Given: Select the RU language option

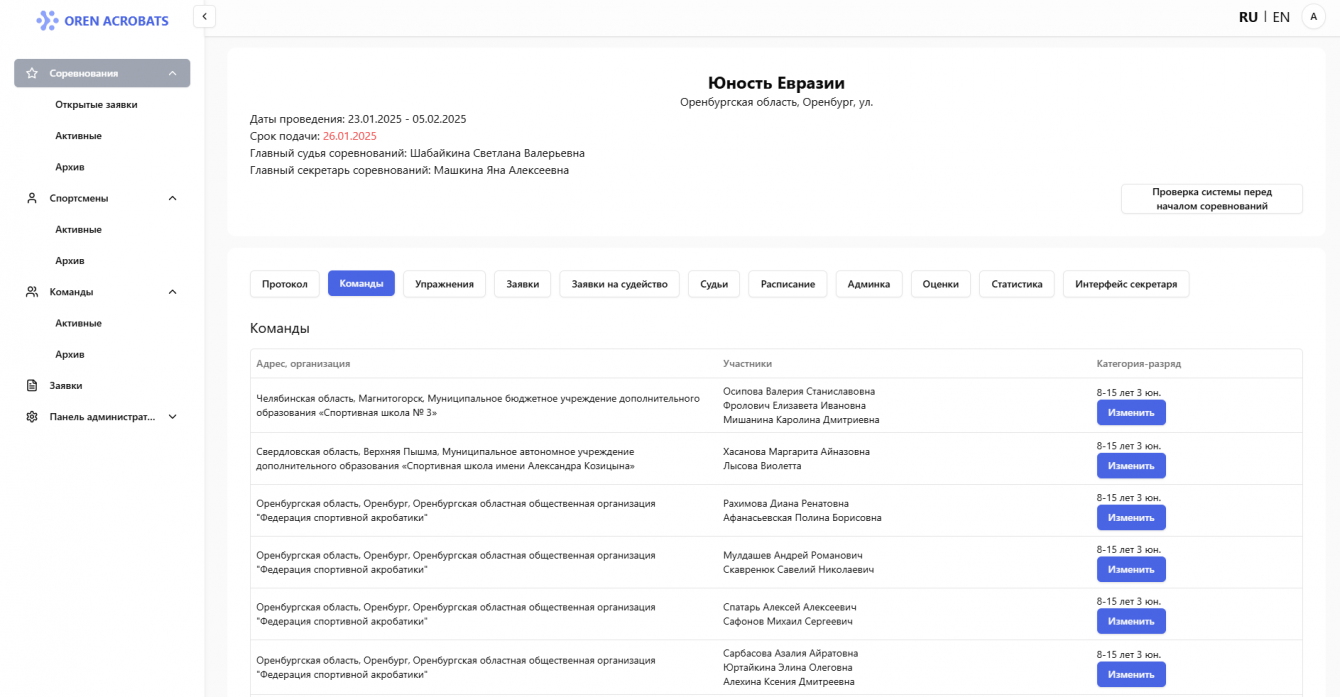Looking at the screenshot, I should 1248,17.
